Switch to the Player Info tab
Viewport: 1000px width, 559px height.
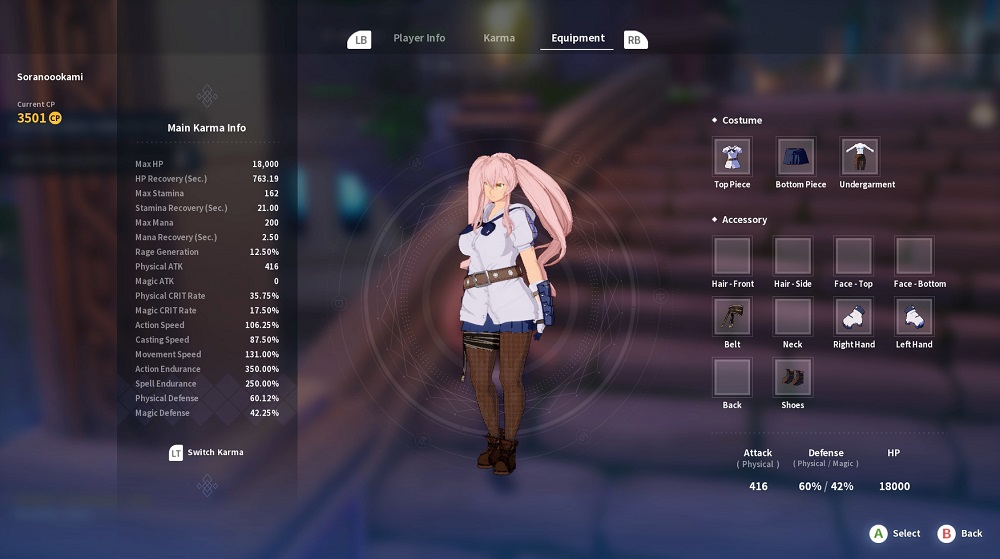tap(419, 38)
